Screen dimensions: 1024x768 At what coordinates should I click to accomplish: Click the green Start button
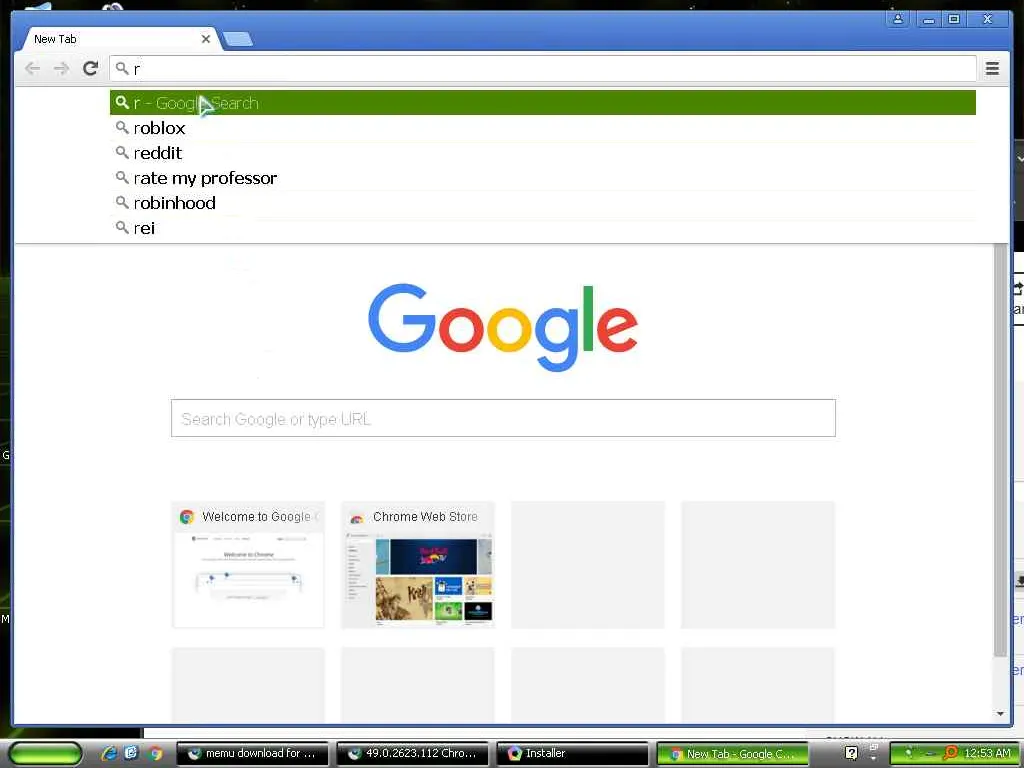[45, 754]
